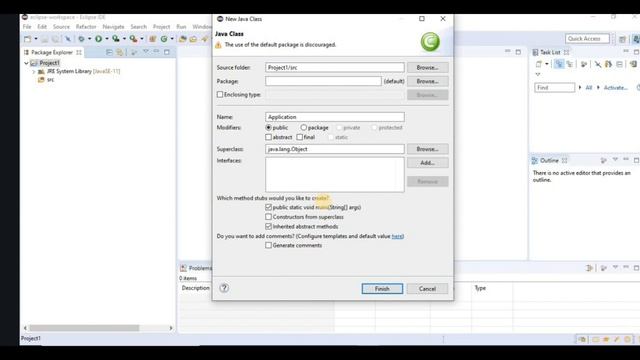Viewport: 640px width, 360px height.
Task: Click the Open Task toolbar icon
Action: pos(193,39)
